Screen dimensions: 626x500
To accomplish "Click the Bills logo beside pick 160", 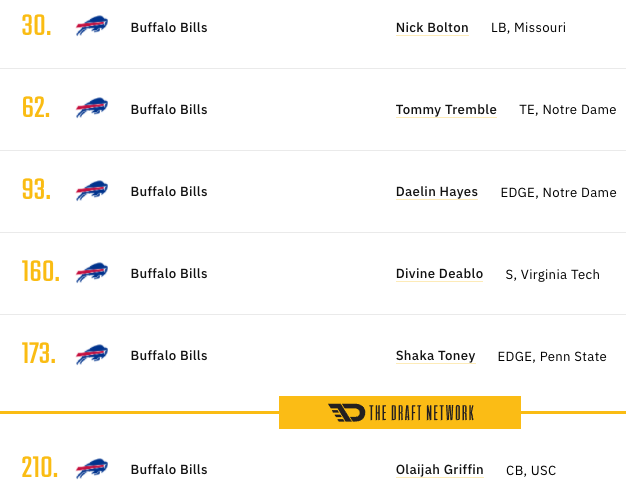I will coord(92,272).
